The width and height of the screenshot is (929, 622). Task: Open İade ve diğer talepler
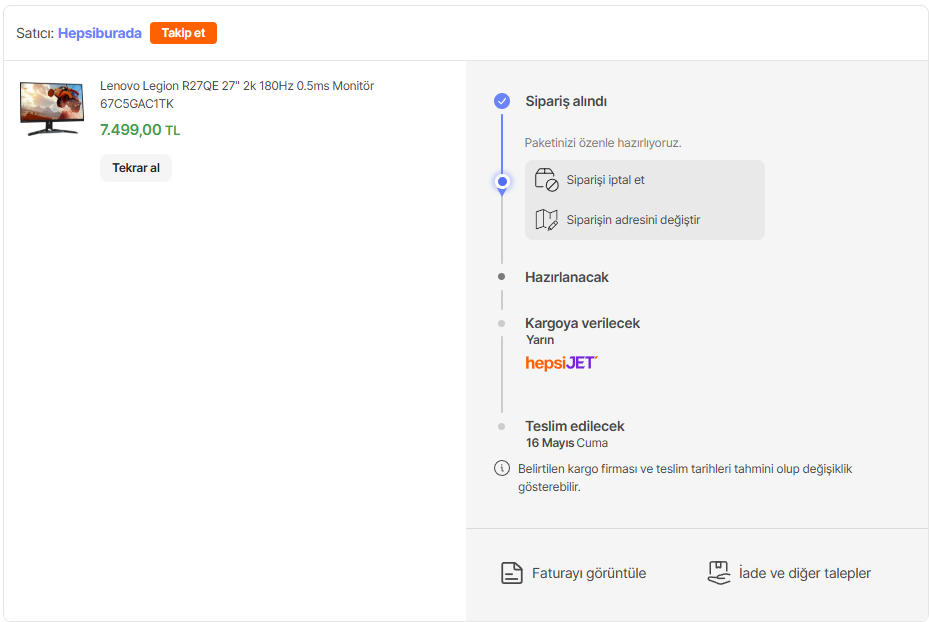(804, 573)
